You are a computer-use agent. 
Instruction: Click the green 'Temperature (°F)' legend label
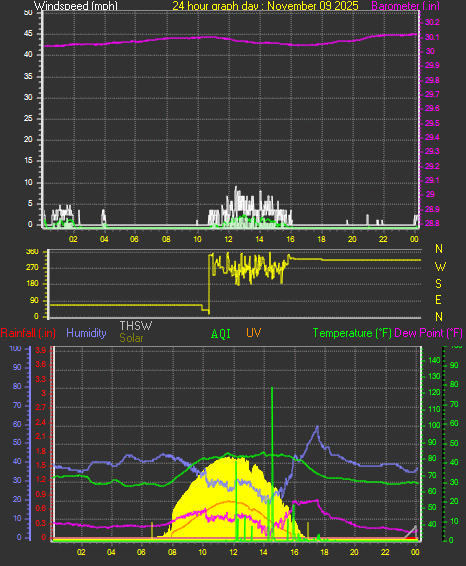pos(352,333)
